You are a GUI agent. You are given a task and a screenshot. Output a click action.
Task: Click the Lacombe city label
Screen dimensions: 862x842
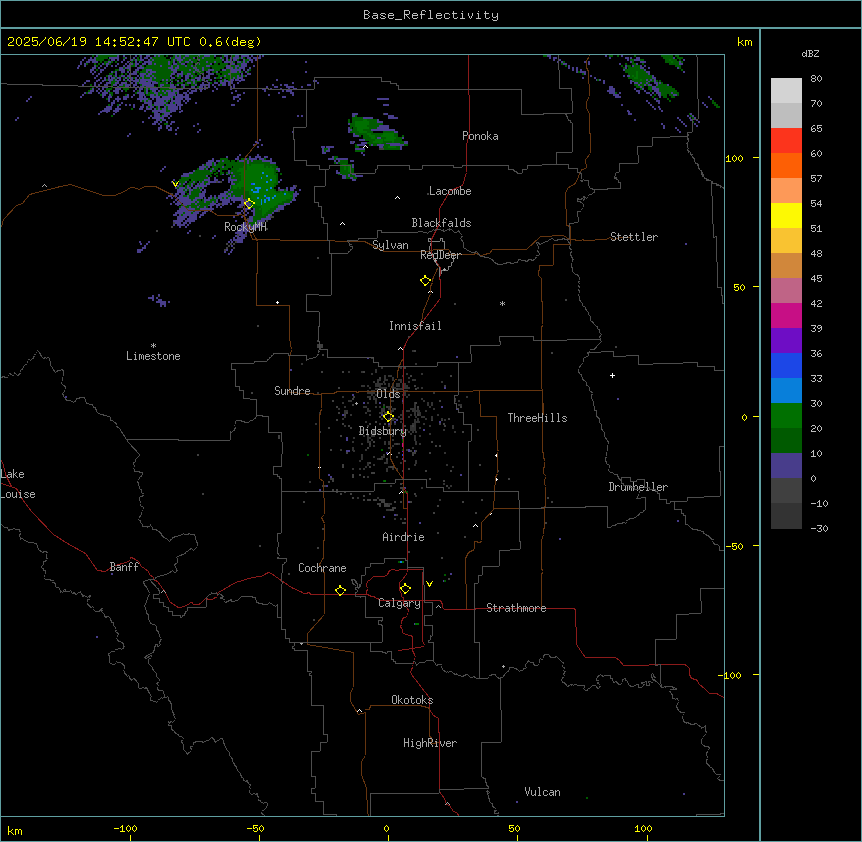coord(450,191)
